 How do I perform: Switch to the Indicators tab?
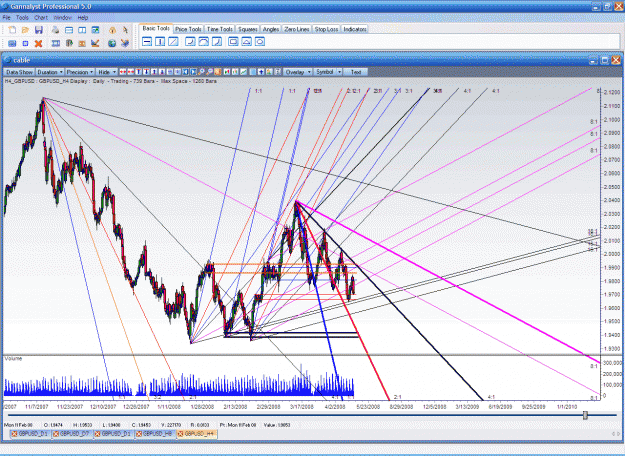point(355,29)
